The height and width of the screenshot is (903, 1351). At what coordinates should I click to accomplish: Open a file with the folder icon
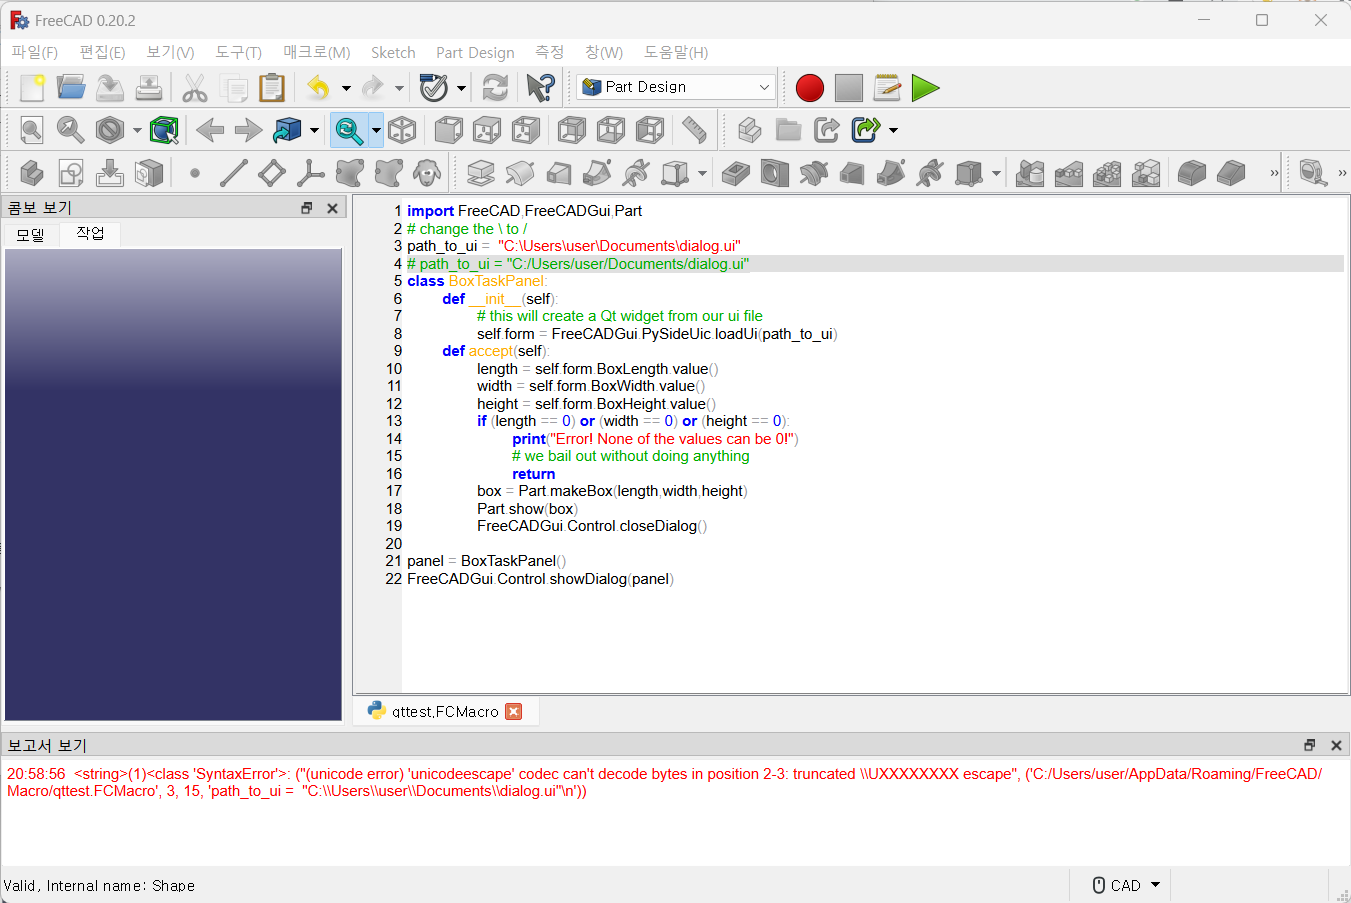[x=71, y=88]
